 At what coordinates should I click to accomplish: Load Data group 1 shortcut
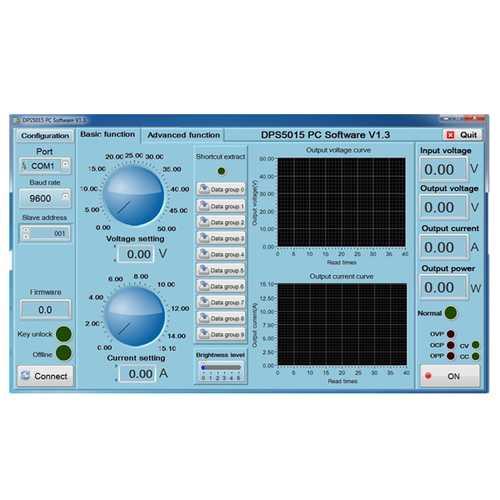[x=221, y=206]
